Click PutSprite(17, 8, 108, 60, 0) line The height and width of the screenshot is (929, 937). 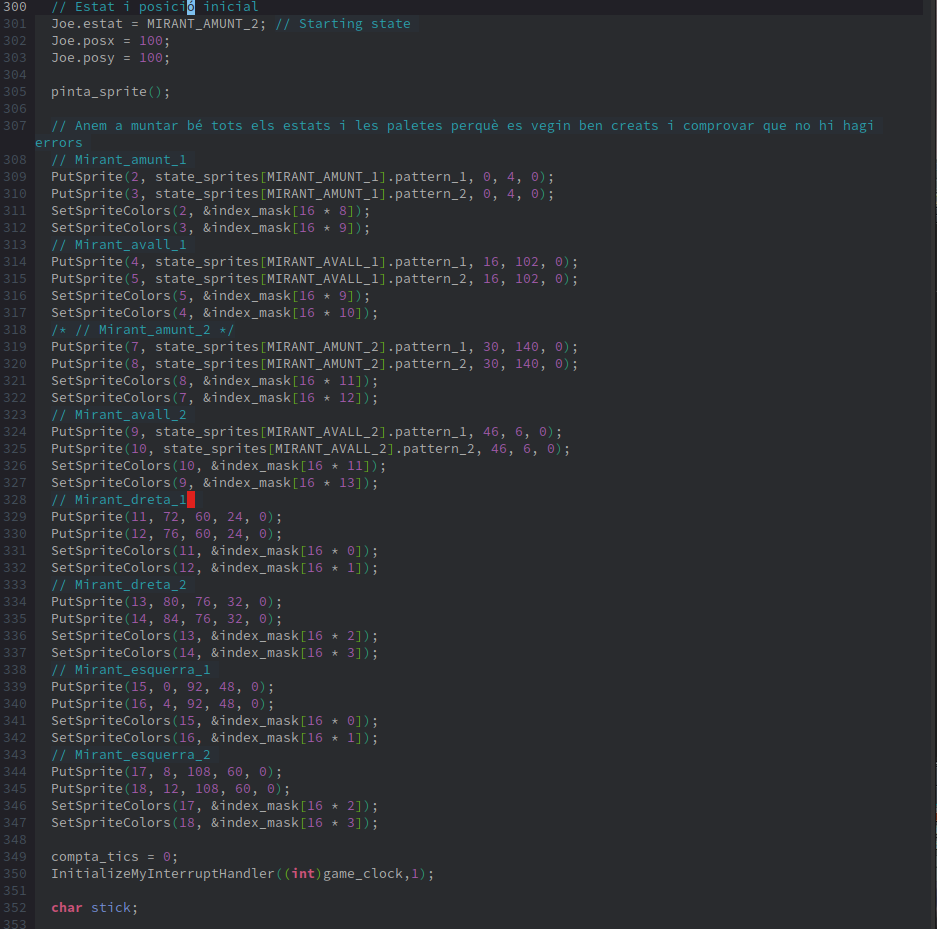[x=167, y=772]
